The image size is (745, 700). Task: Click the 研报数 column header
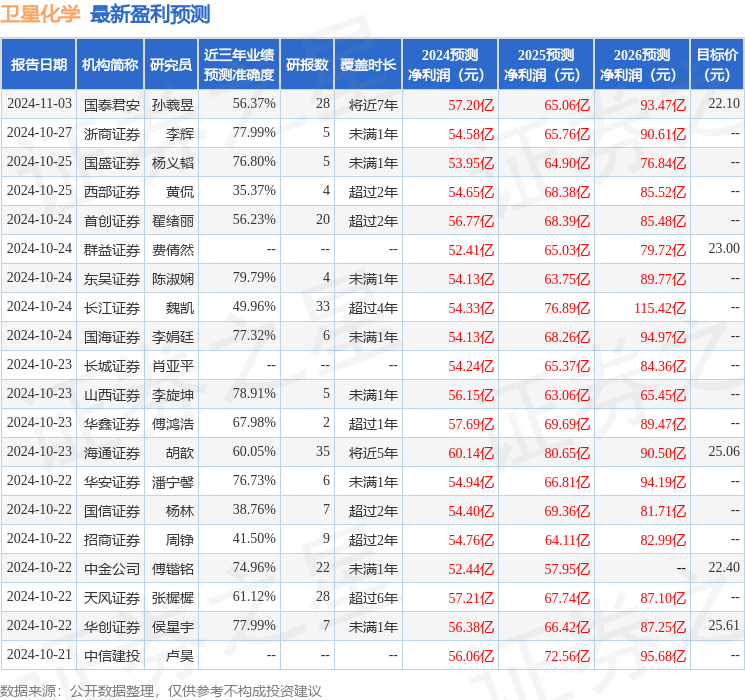307,65
